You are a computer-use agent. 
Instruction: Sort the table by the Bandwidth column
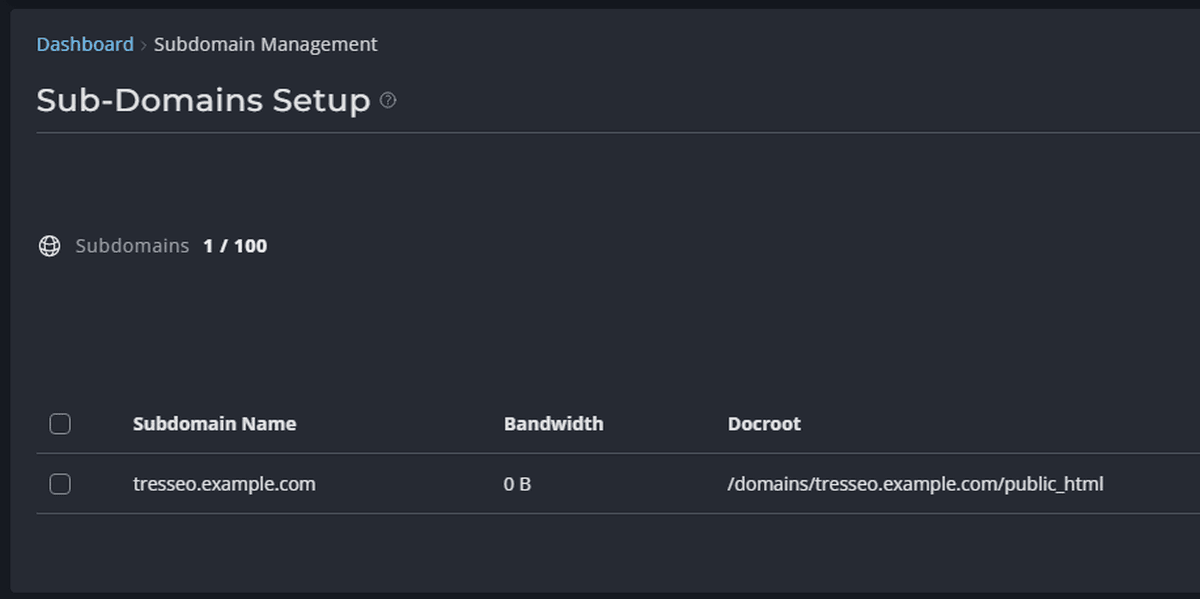coord(552,423)
